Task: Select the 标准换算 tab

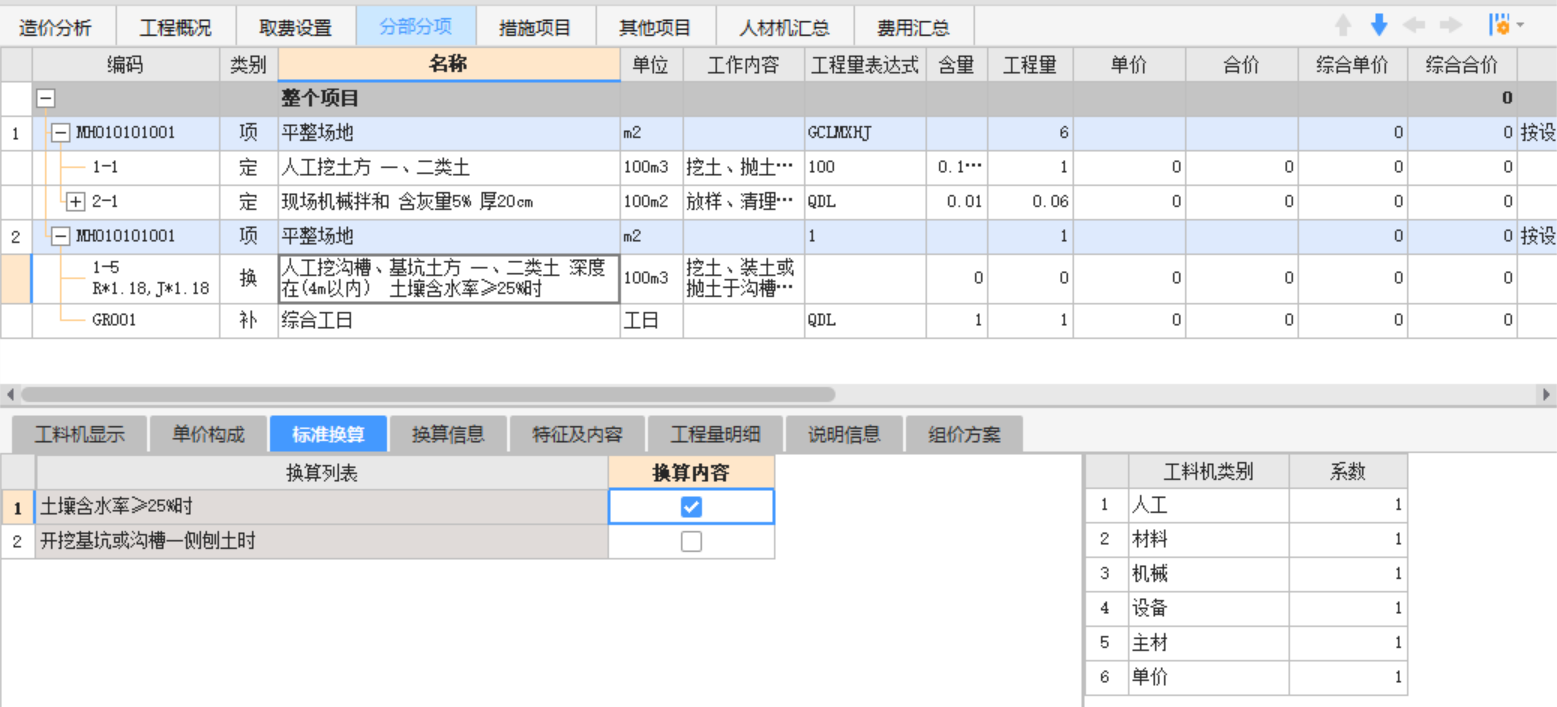Action: point(330,433)
